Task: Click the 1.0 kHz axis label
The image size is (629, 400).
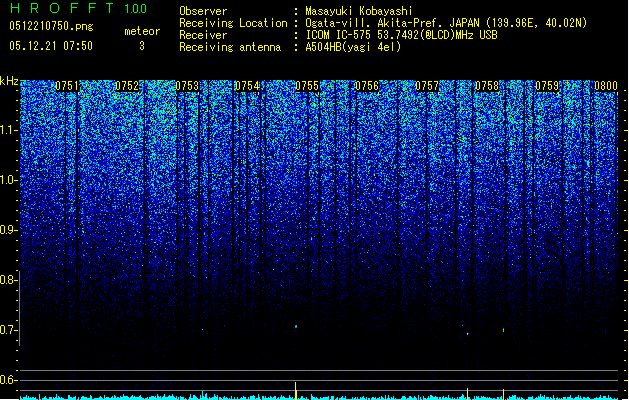Action: point(9,180)
